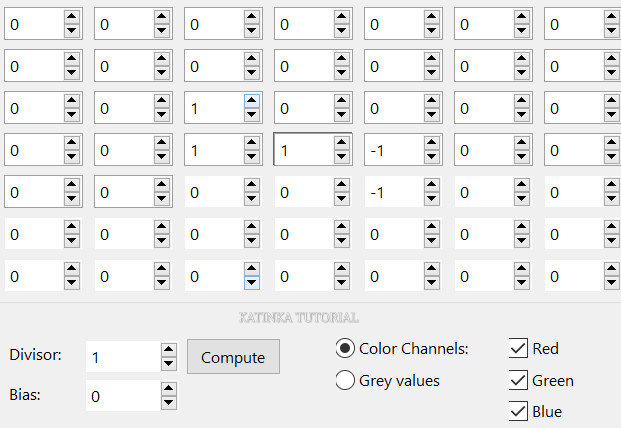Image resolution: width=621 pixels, height=428 pixels.
Task: Decrease the Divisor value with down arrow
Action: point(169,364)
